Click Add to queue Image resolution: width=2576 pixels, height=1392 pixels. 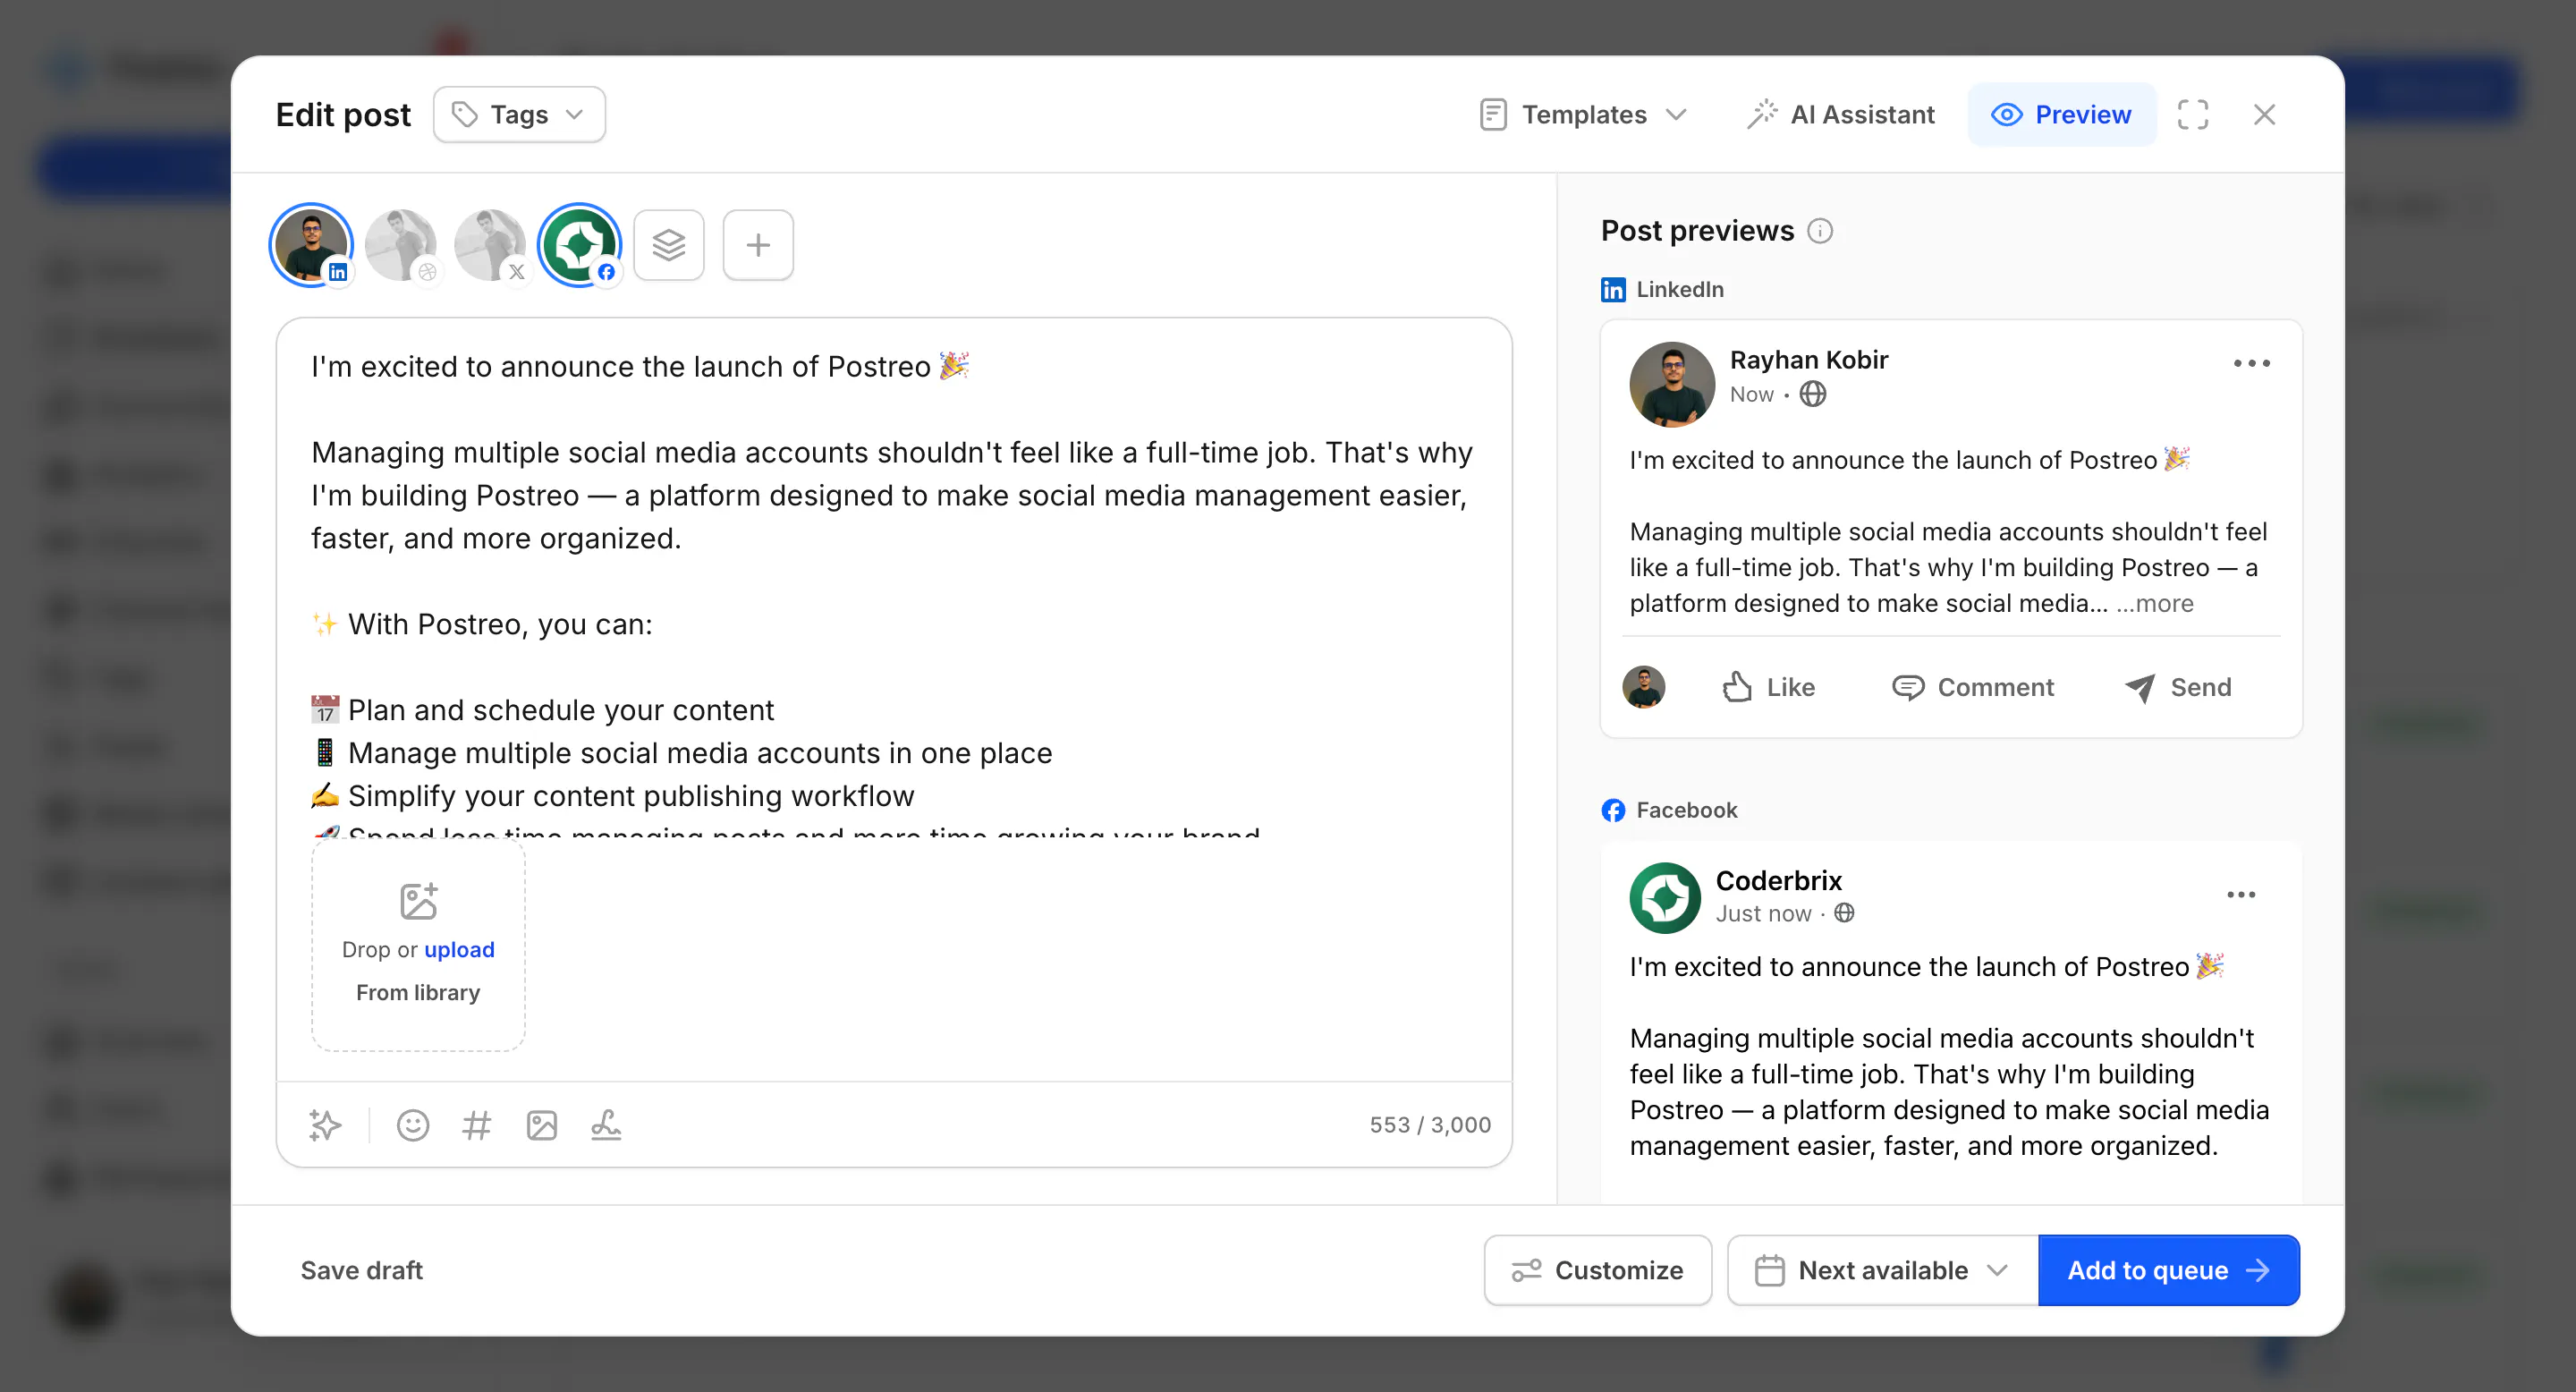click(x=2168, y=1270)
